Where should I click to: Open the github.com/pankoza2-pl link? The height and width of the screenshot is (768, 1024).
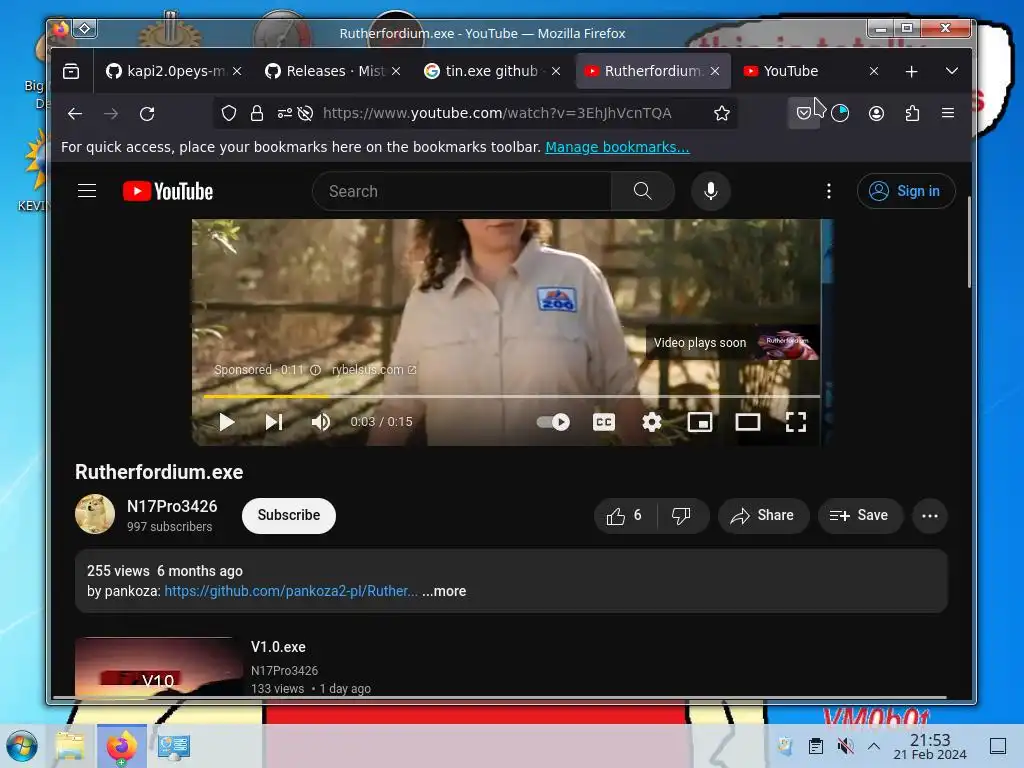click(x=291, y=591)
